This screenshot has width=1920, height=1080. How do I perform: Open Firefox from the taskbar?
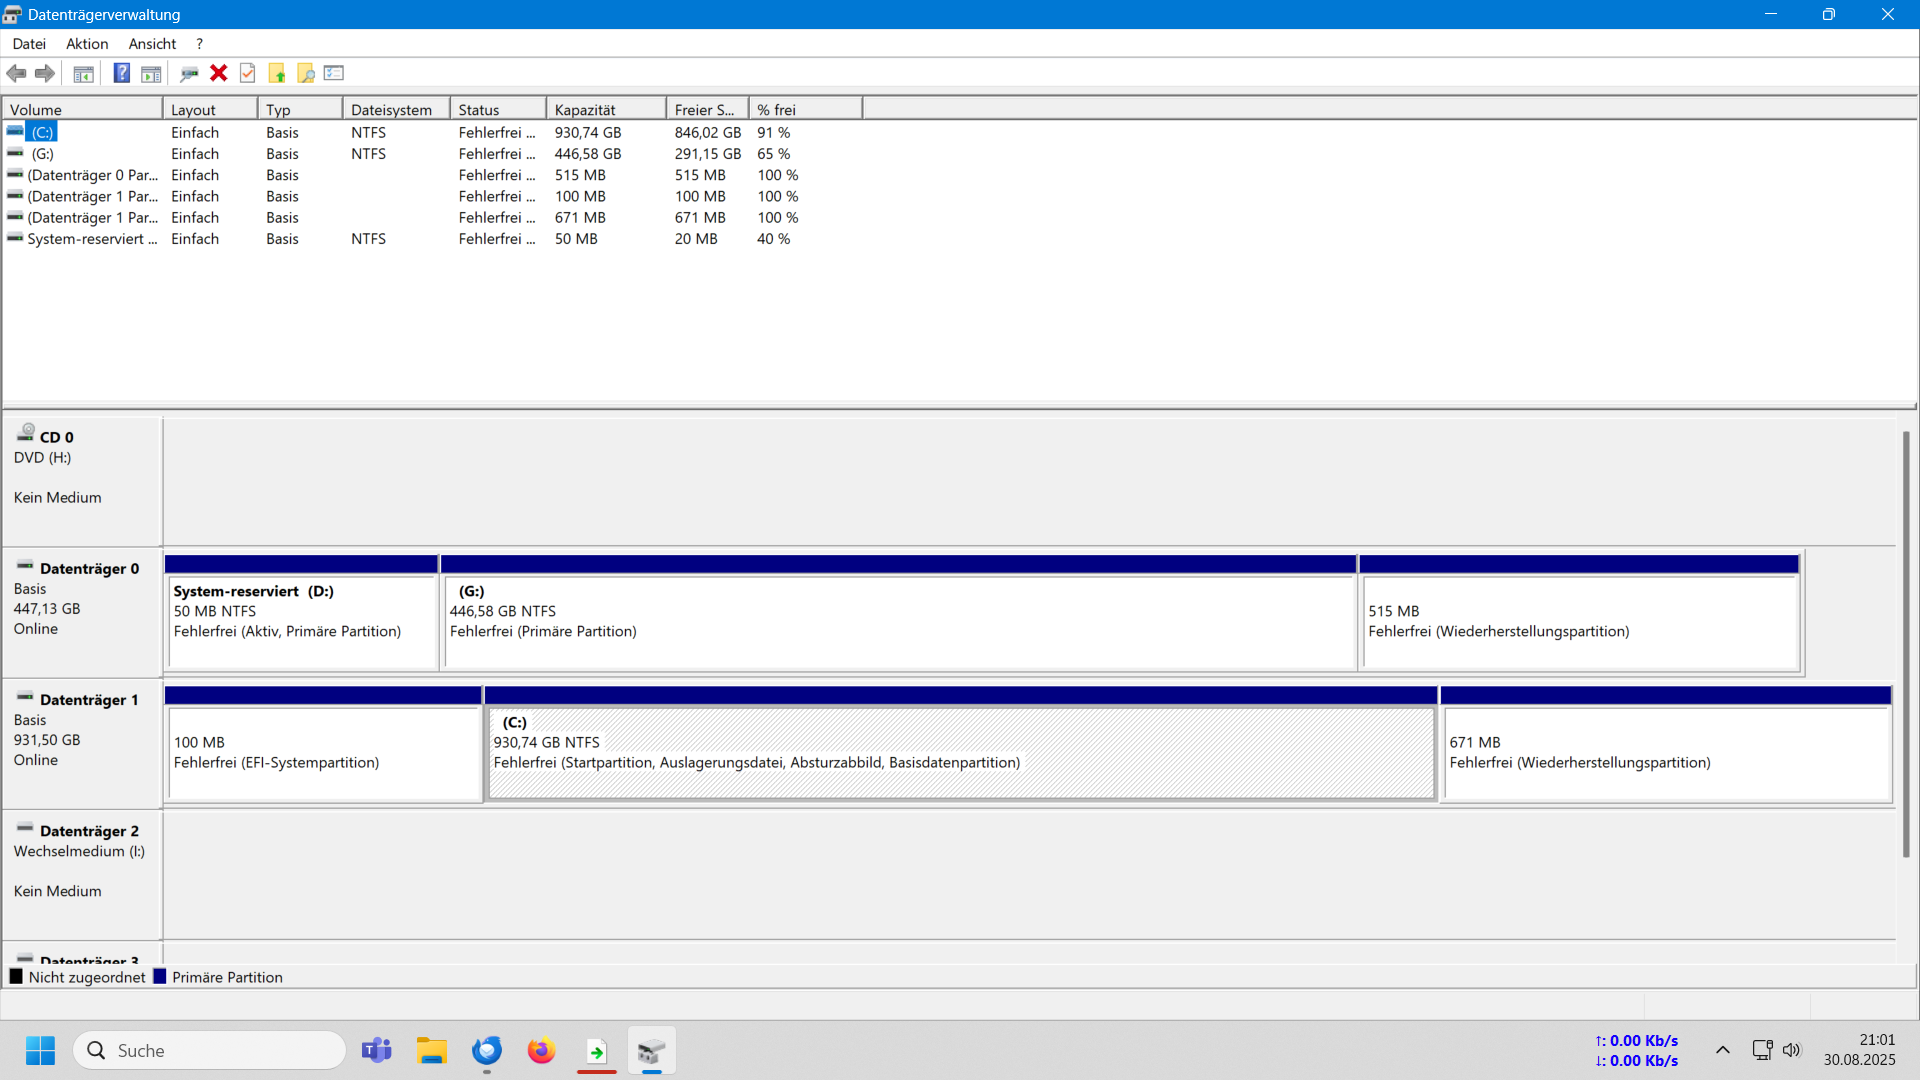click(x=541, y=1050)
